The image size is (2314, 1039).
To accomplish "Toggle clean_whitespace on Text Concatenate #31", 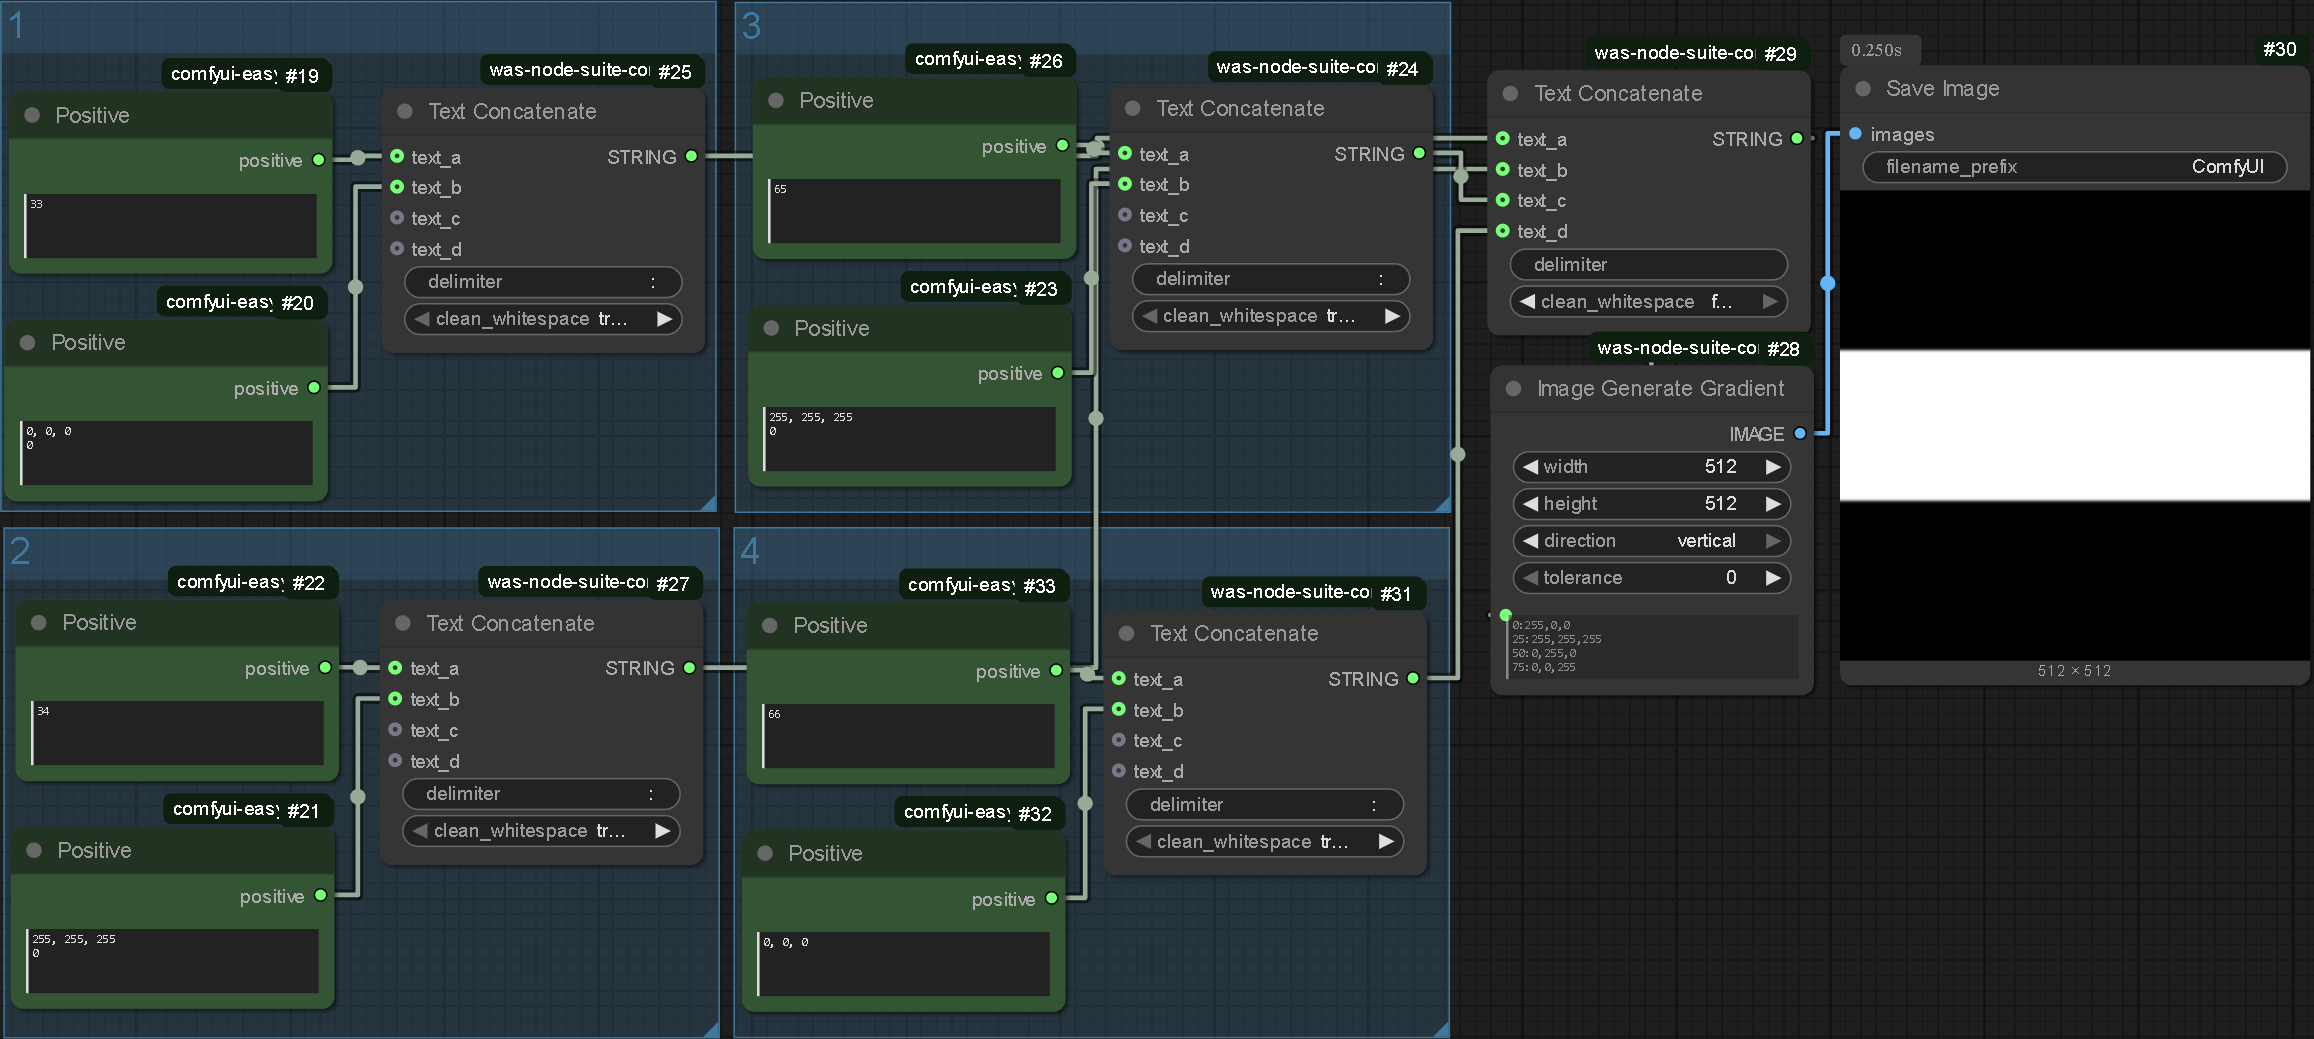I will (1265, 842).
